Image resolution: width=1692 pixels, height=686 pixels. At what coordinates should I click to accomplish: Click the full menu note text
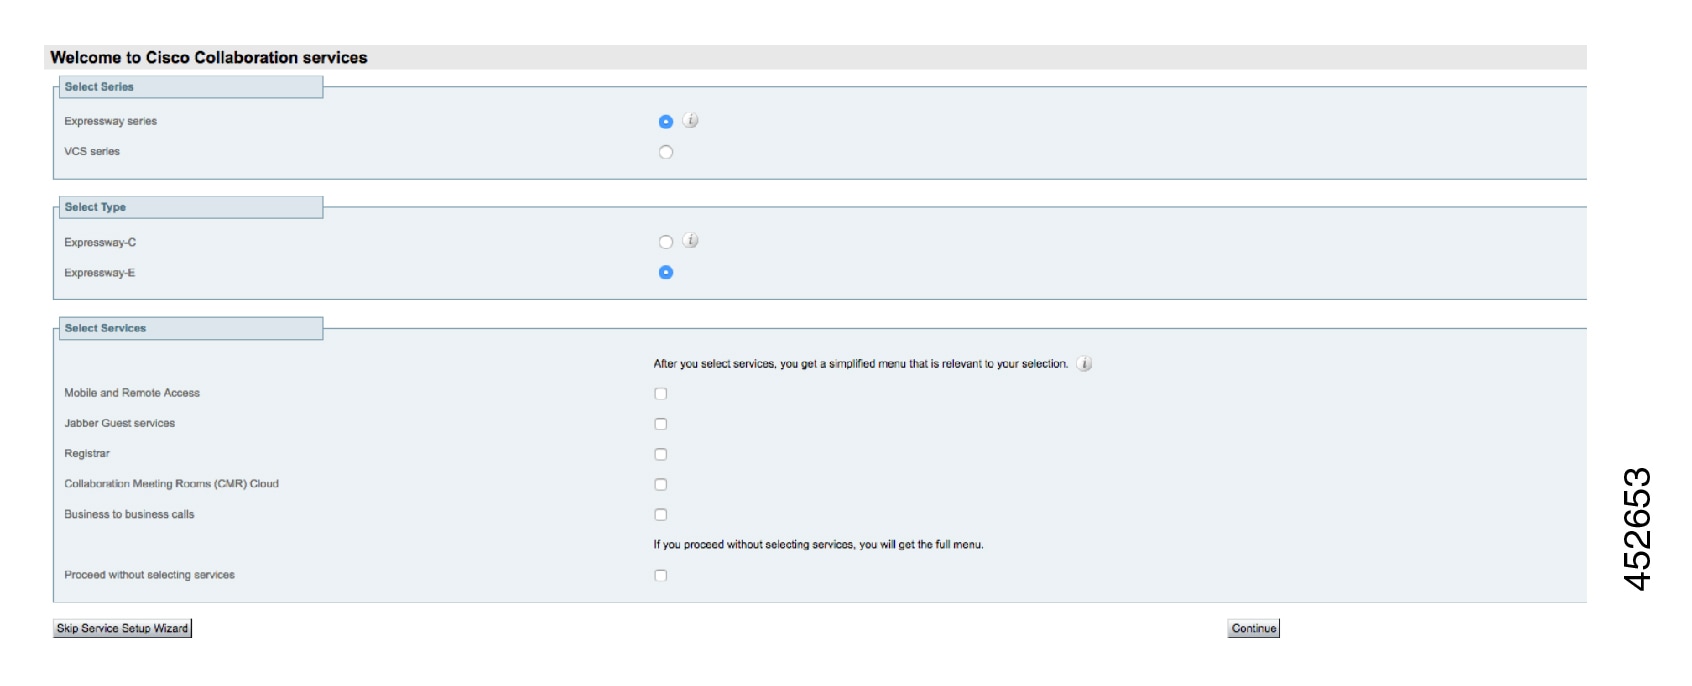coord(818,545)
